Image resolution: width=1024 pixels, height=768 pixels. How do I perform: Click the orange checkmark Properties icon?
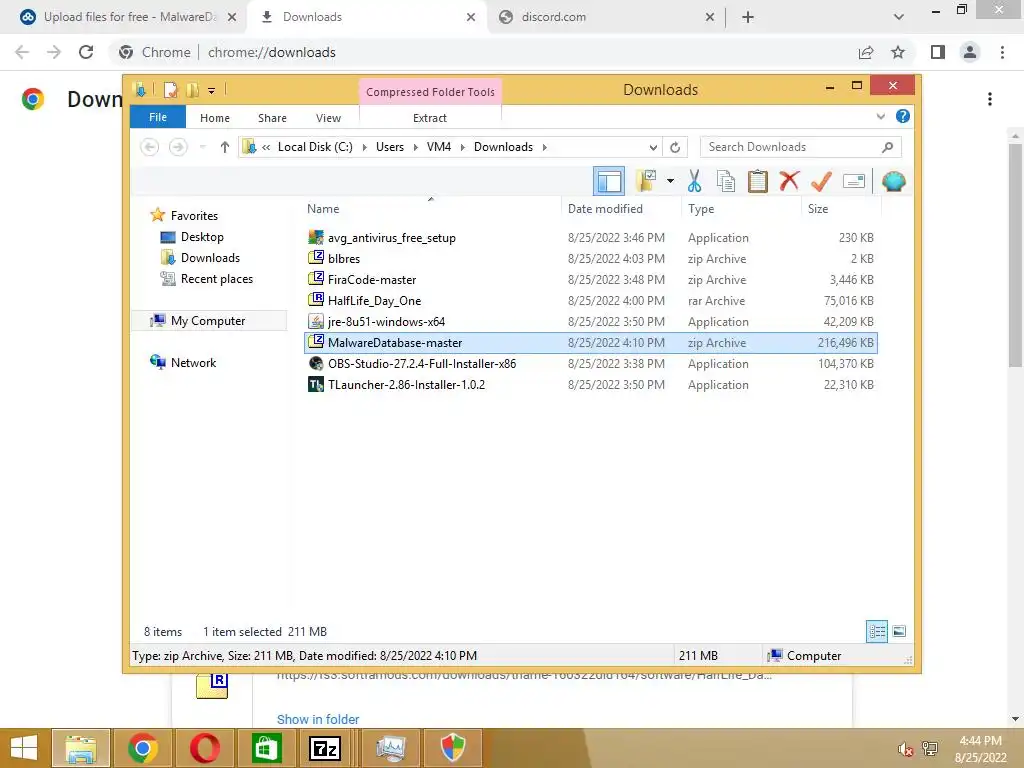click(821, 181)
